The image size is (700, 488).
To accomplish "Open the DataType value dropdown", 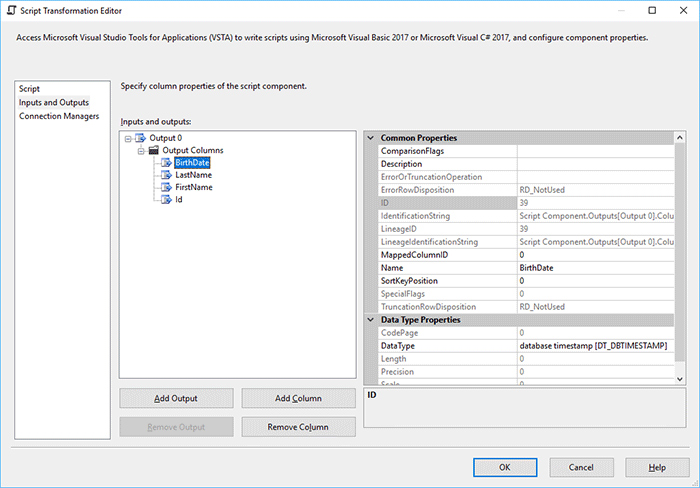I will 594,346.
